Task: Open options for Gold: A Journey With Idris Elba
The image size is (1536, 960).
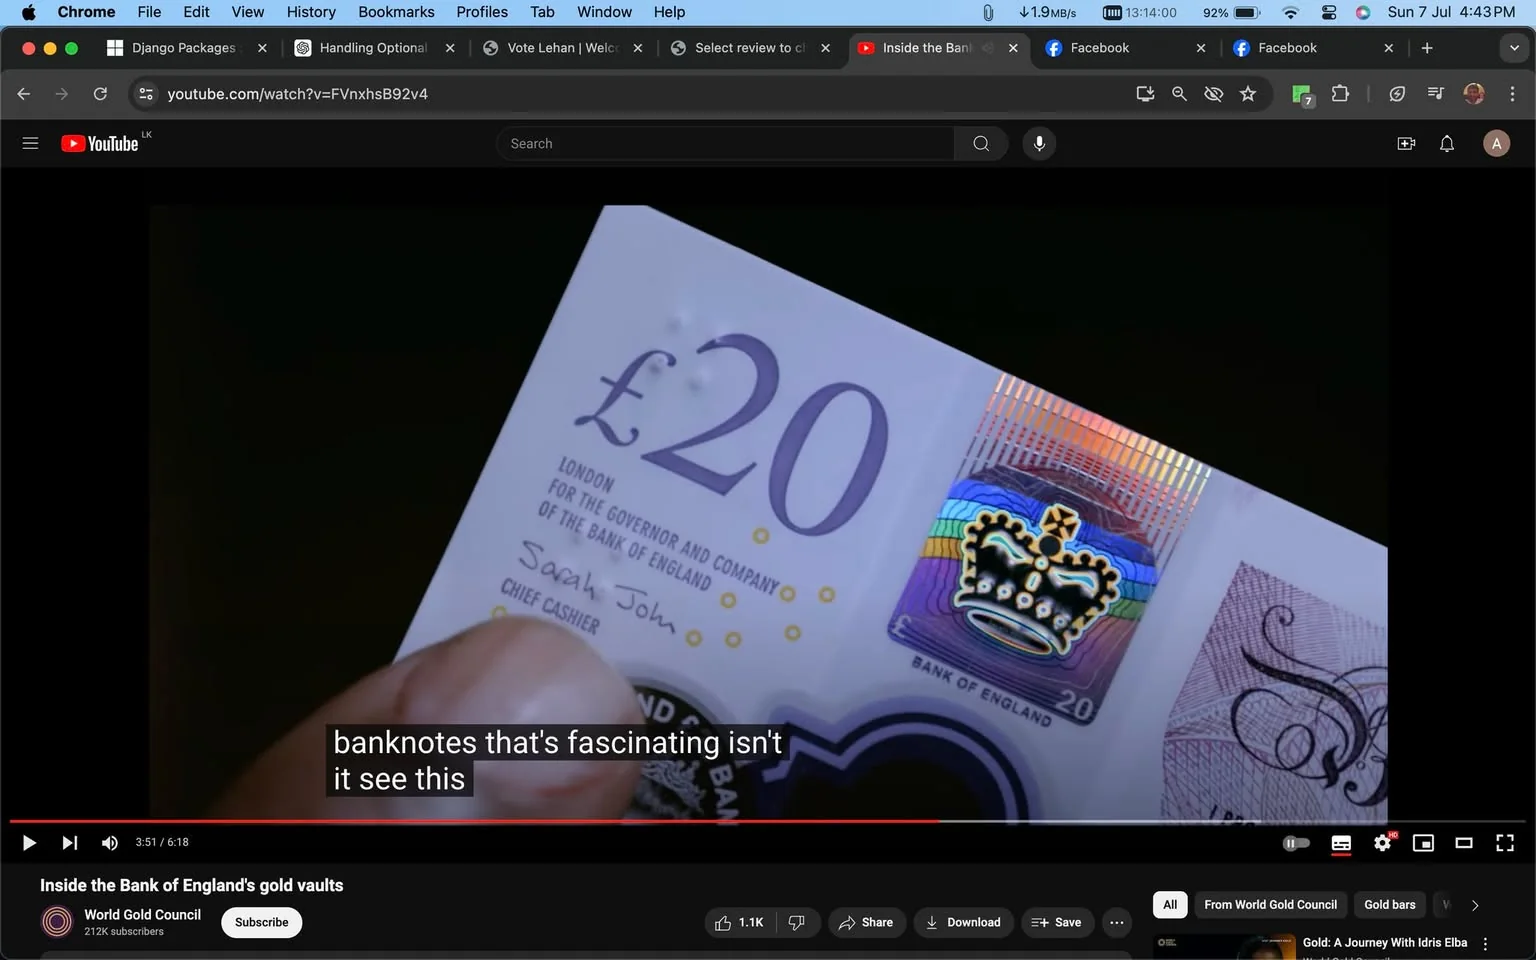Action: (1485, 944)
